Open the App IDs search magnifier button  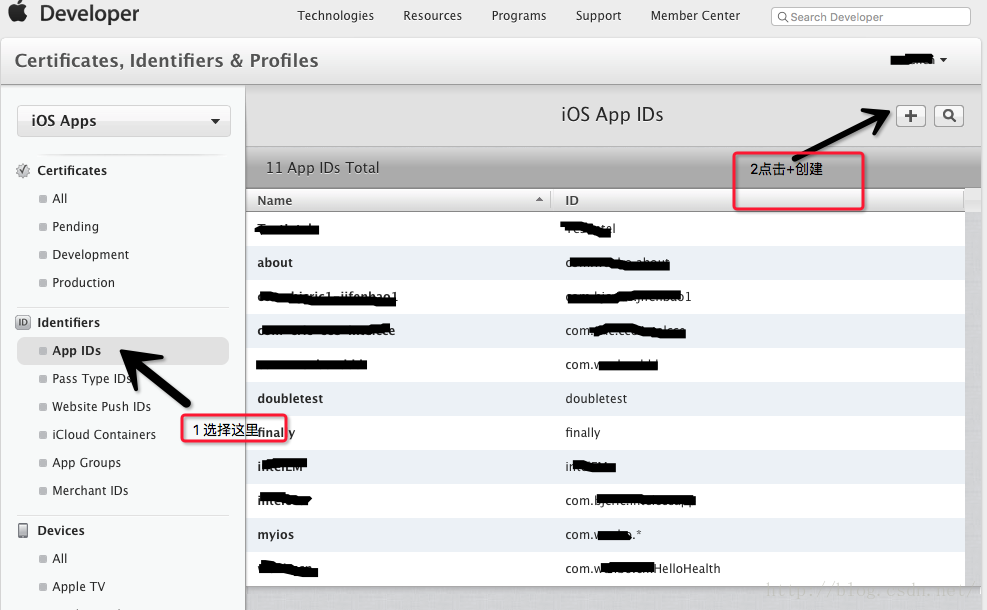point(949,116)
